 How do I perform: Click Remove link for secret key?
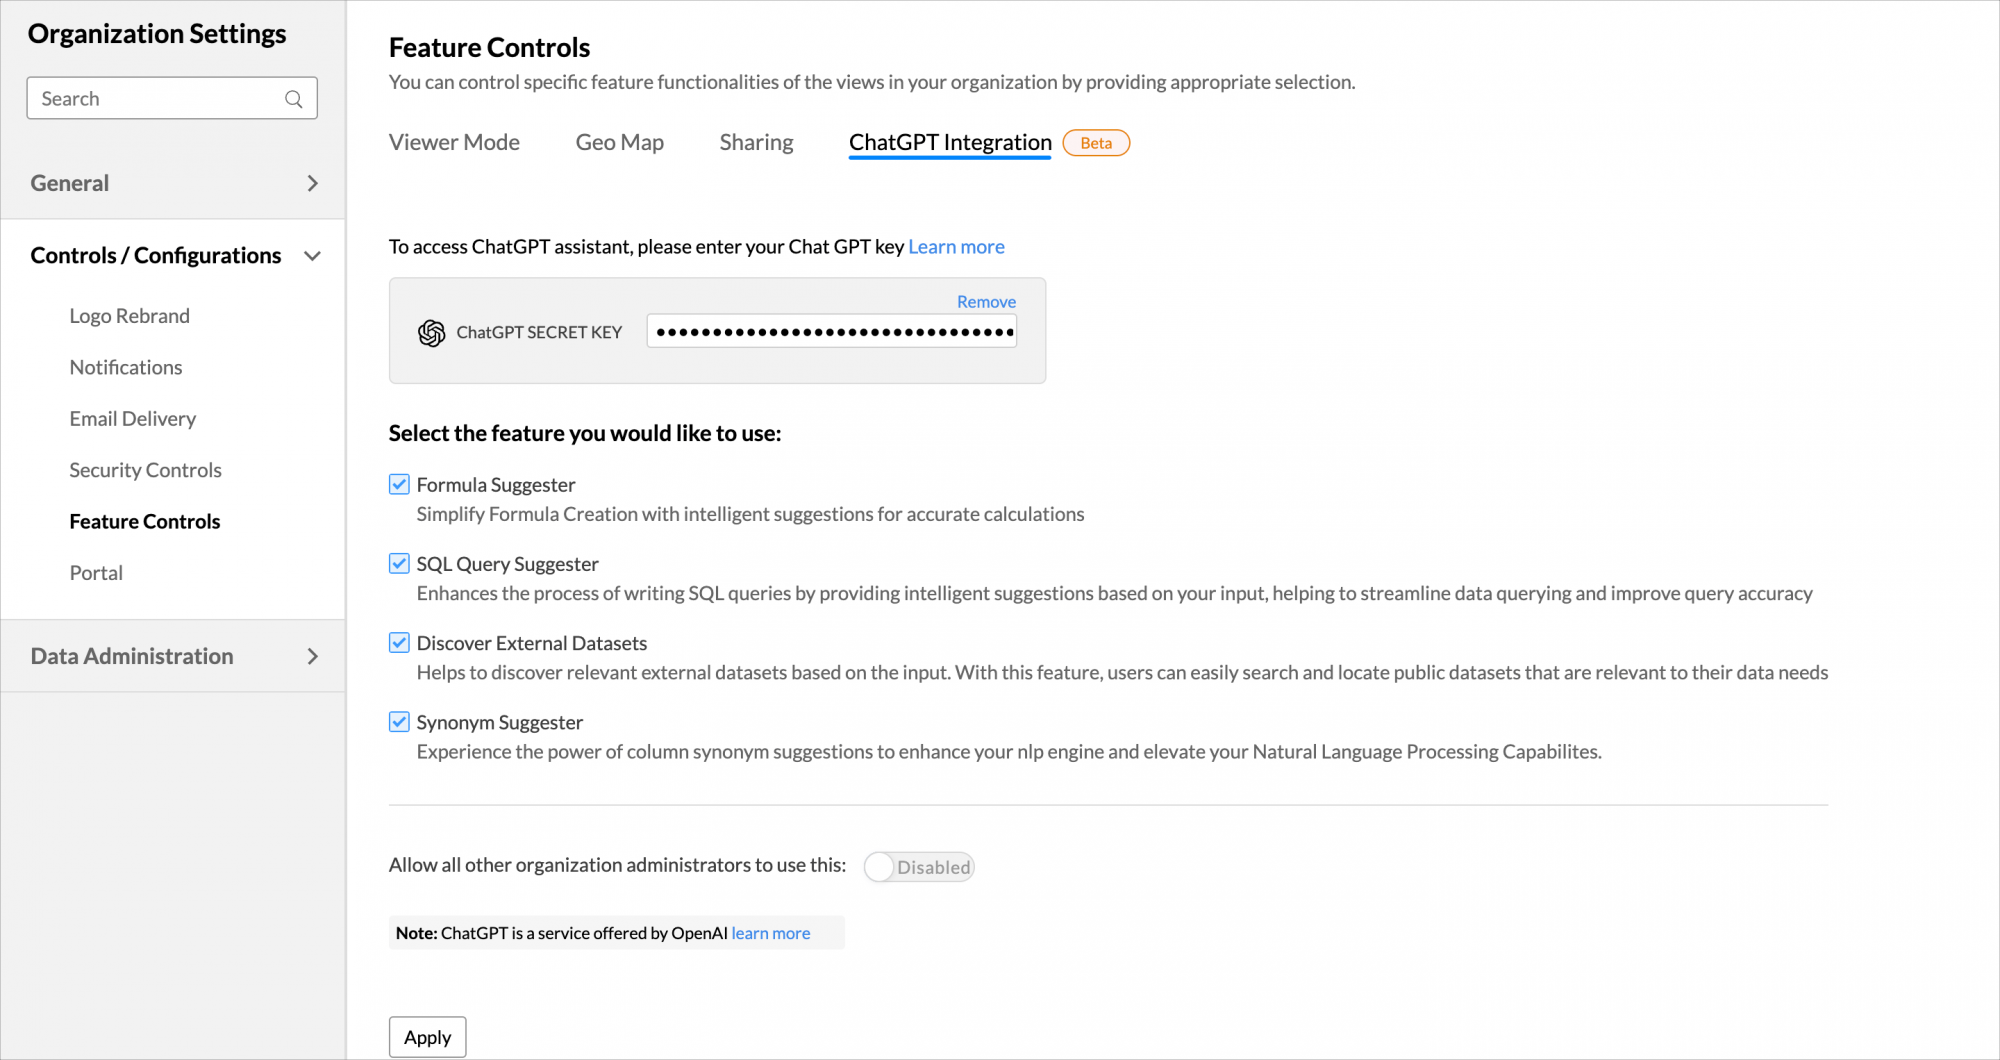click(986, 302)
